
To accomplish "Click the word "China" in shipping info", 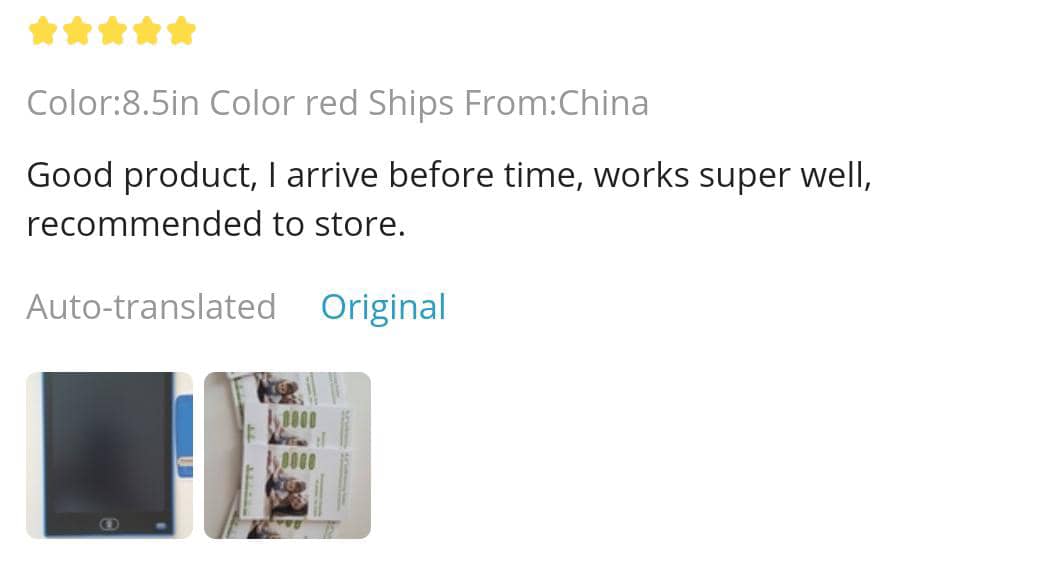I will (603, 103).
